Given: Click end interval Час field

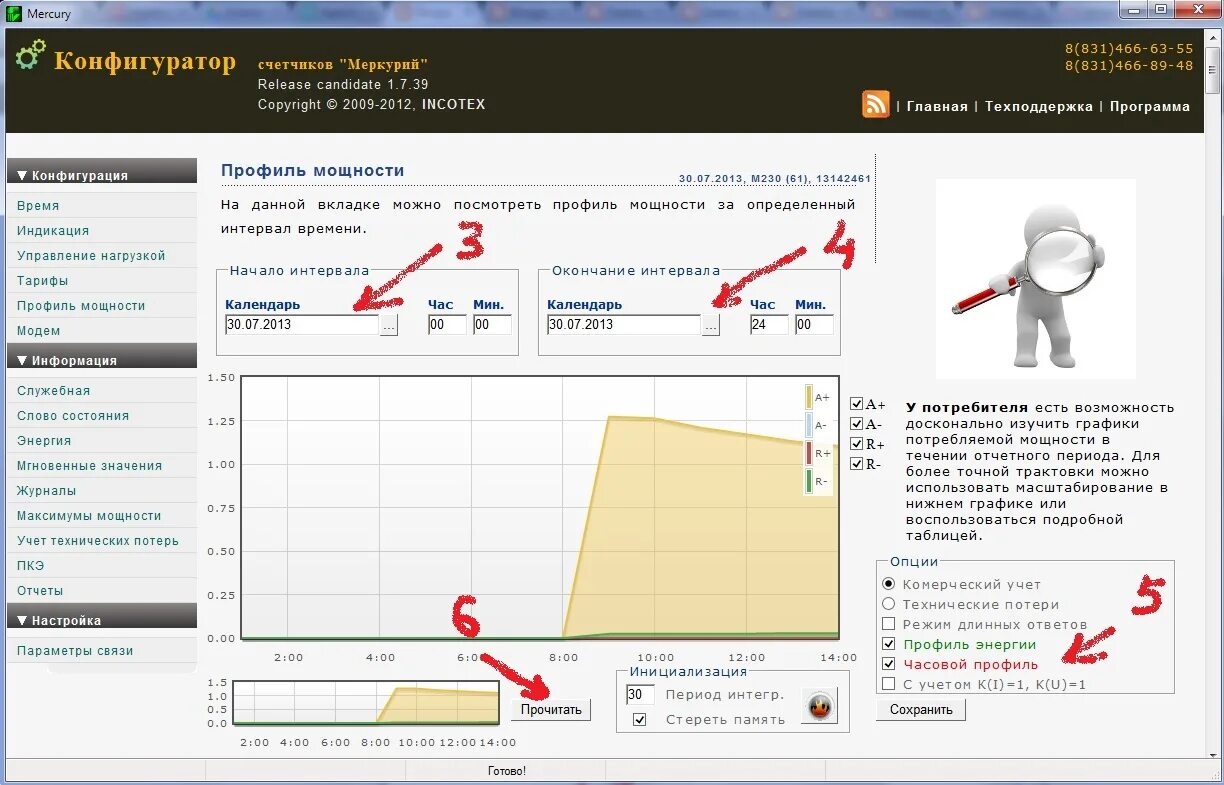Looking at the screenshot, I should [x=769, y=325].
